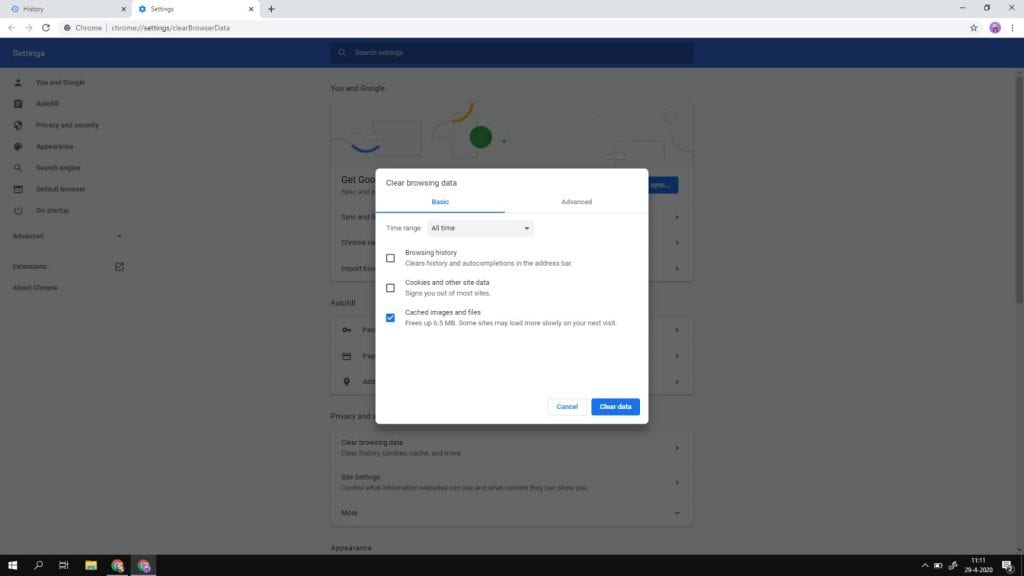Open the Chrome profile avatar
The image size is (1024, 576).
[995, 28]
